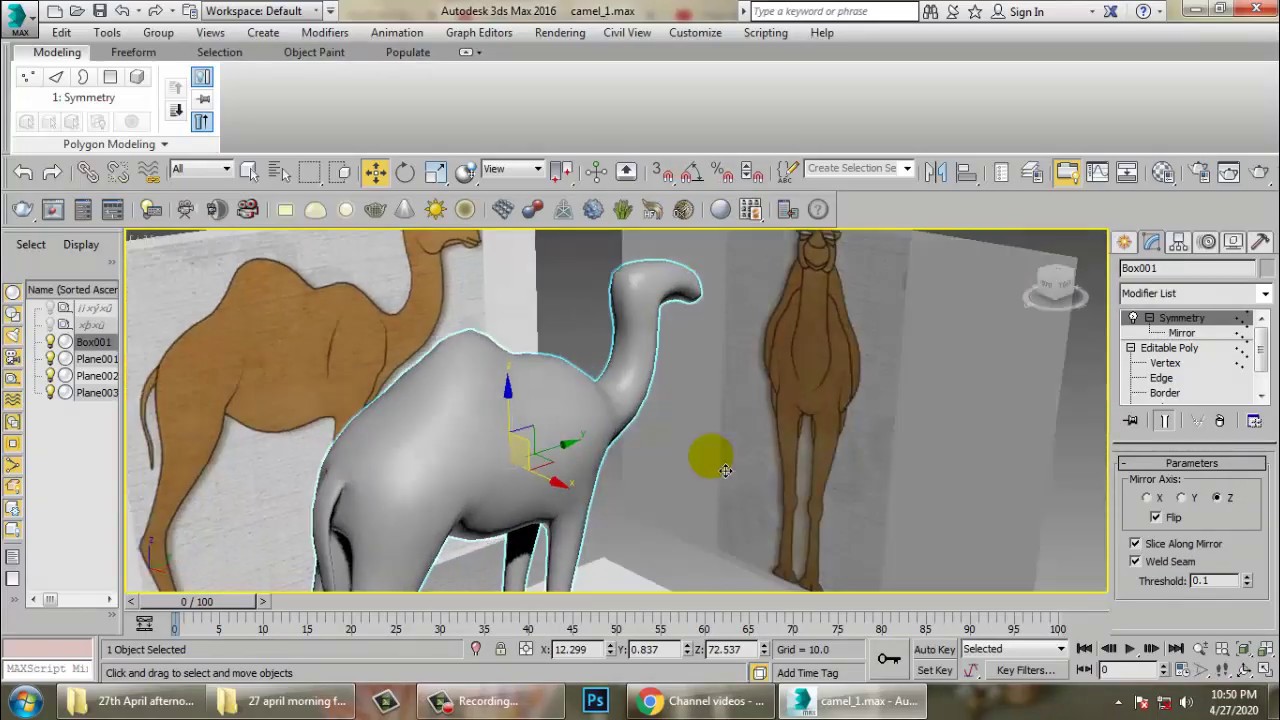Click the Align tool icon

tap(966, 172)
